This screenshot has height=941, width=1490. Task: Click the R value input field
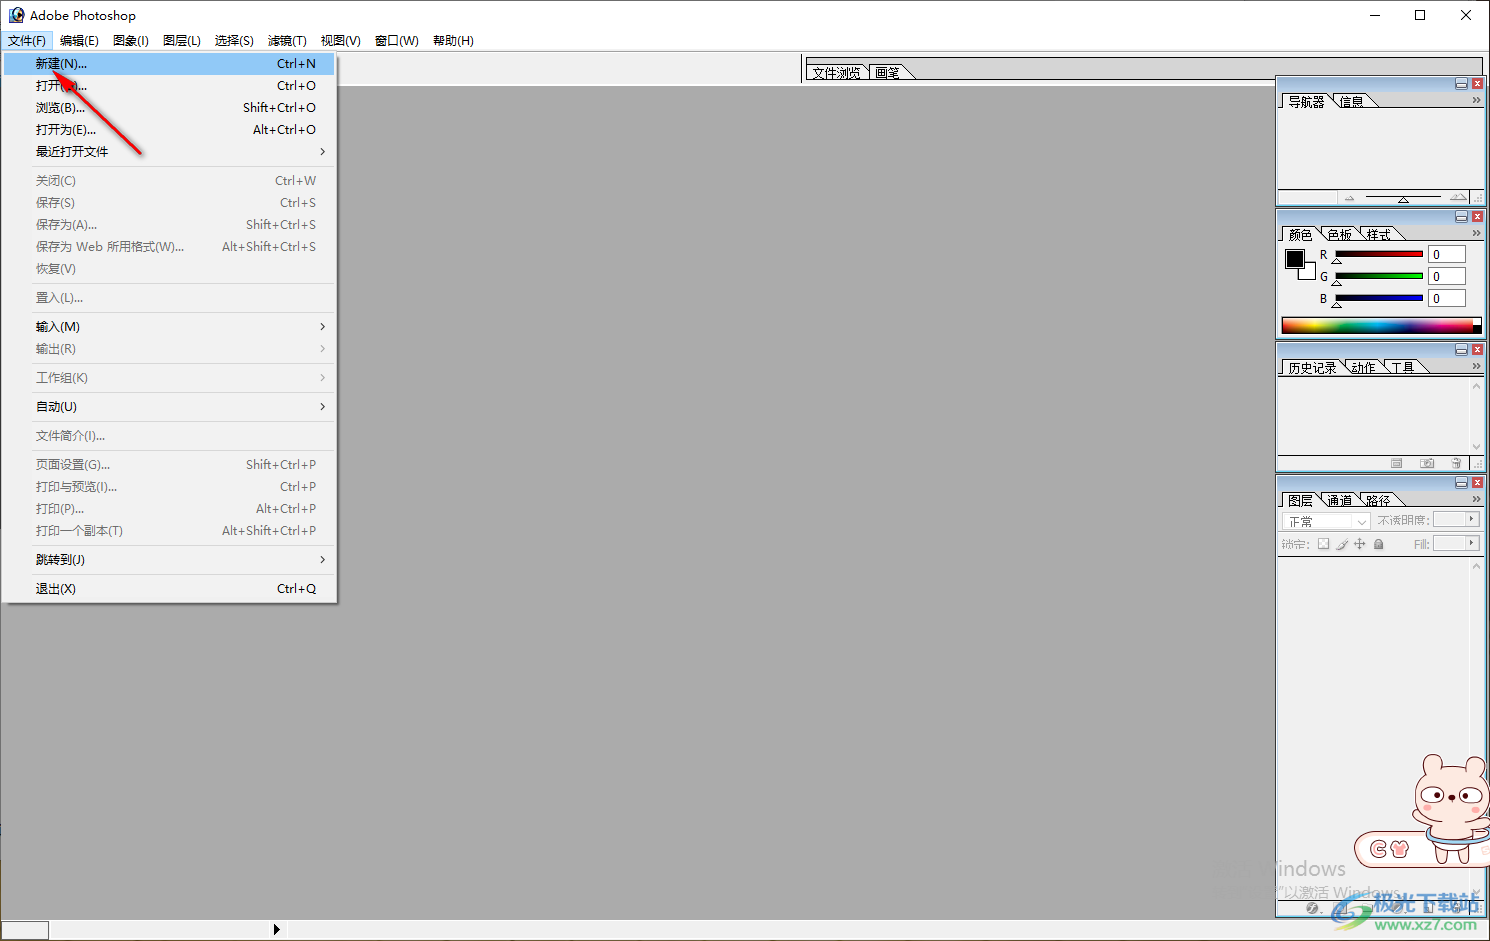point(1446,254)
